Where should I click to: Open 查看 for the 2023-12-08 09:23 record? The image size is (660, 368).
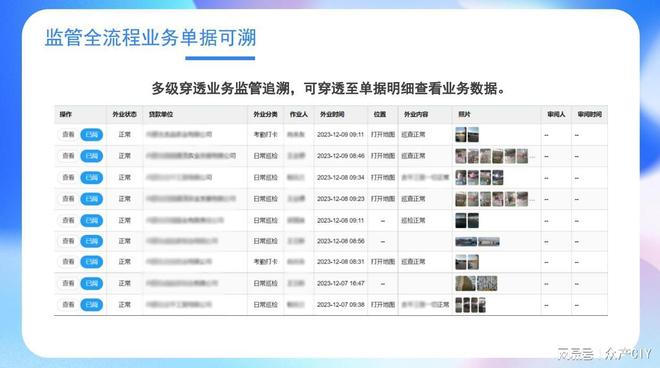[68, 199]
